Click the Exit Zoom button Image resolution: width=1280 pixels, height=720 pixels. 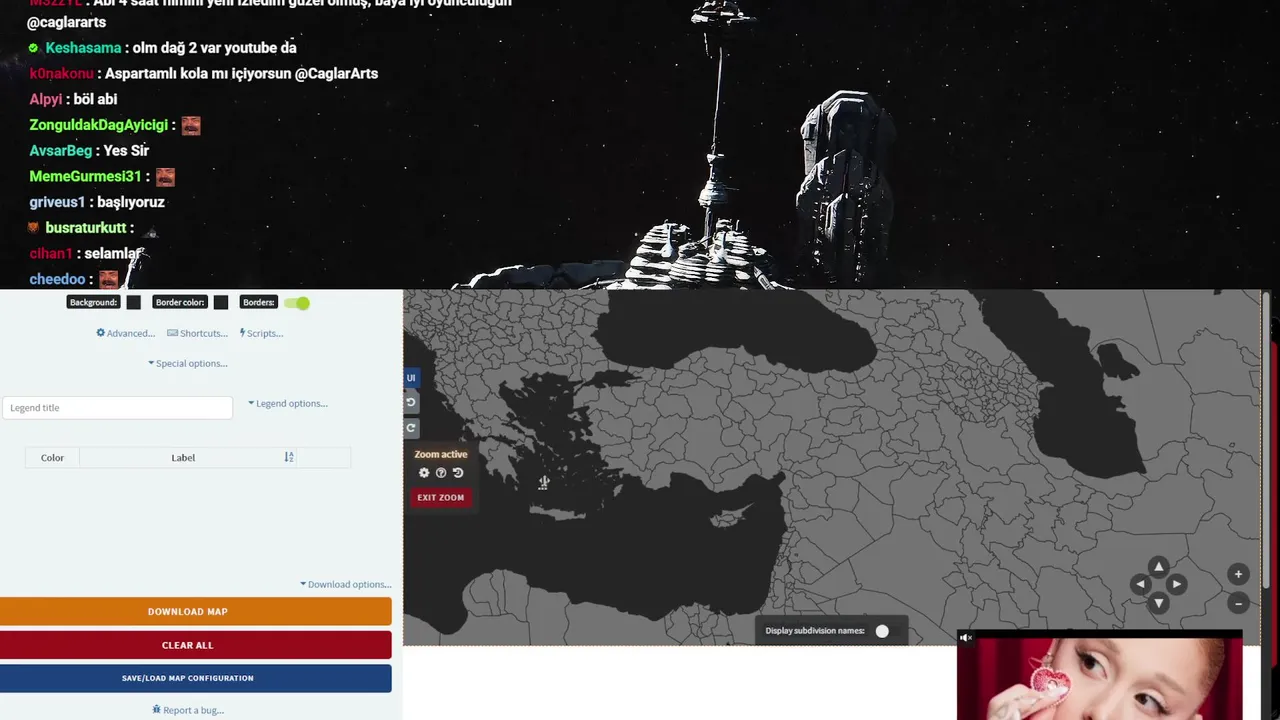click(440, 497)
